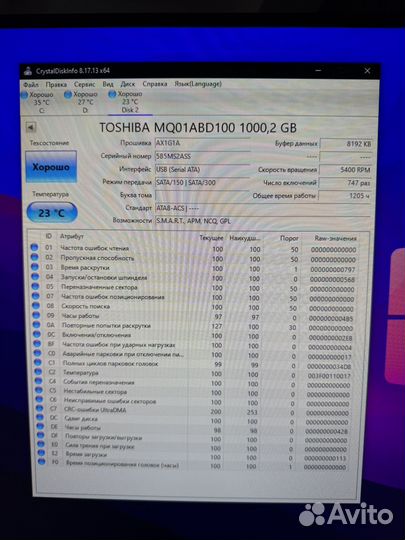Click status icon for C0 Аварийные парковки row
Image resolution: width=405 pixels, height=540 pixels.
[x=38, y=353]
